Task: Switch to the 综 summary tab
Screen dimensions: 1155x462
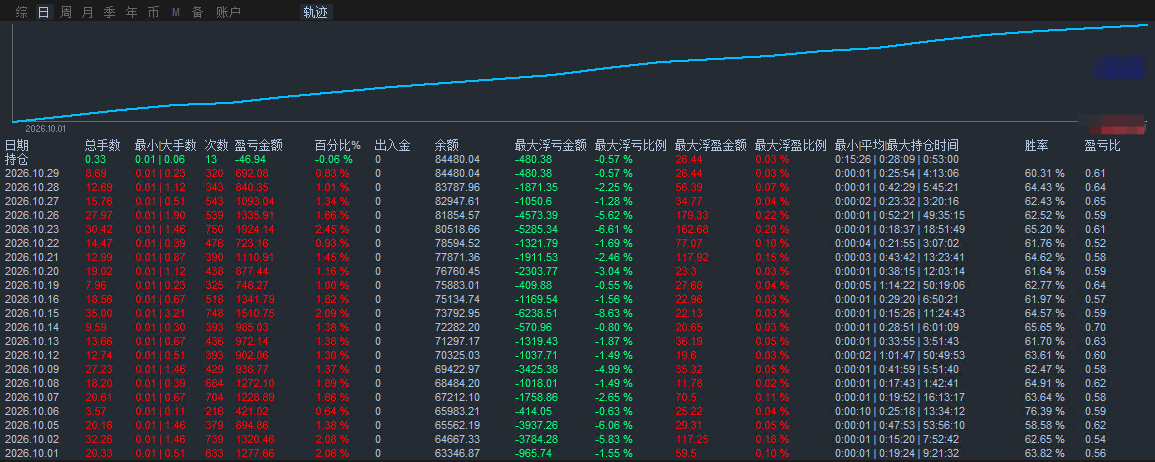Action: click(22, 12)
